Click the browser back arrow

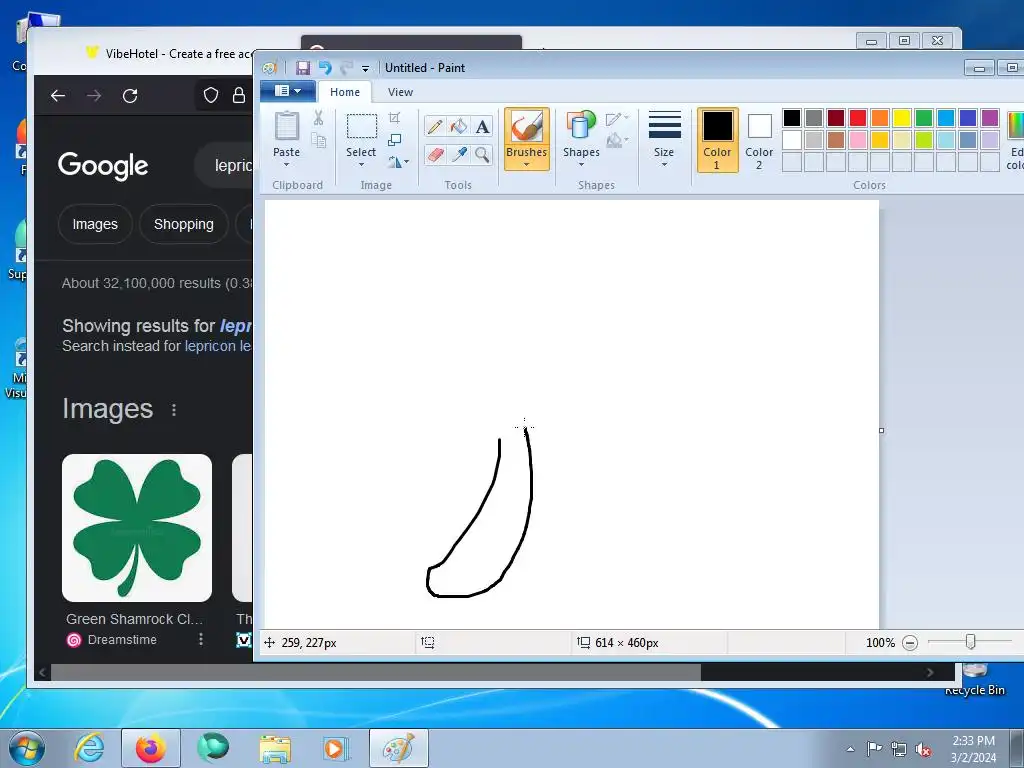[58, 96]
